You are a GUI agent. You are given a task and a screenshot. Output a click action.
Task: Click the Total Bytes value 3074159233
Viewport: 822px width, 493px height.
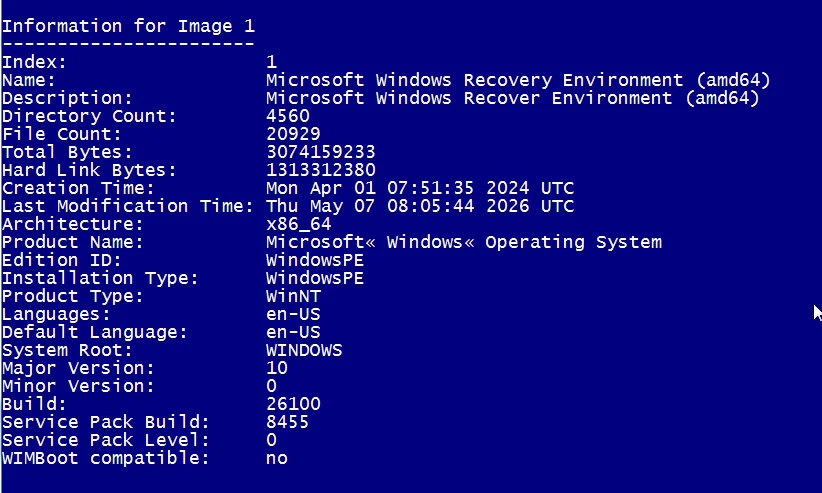321,152
